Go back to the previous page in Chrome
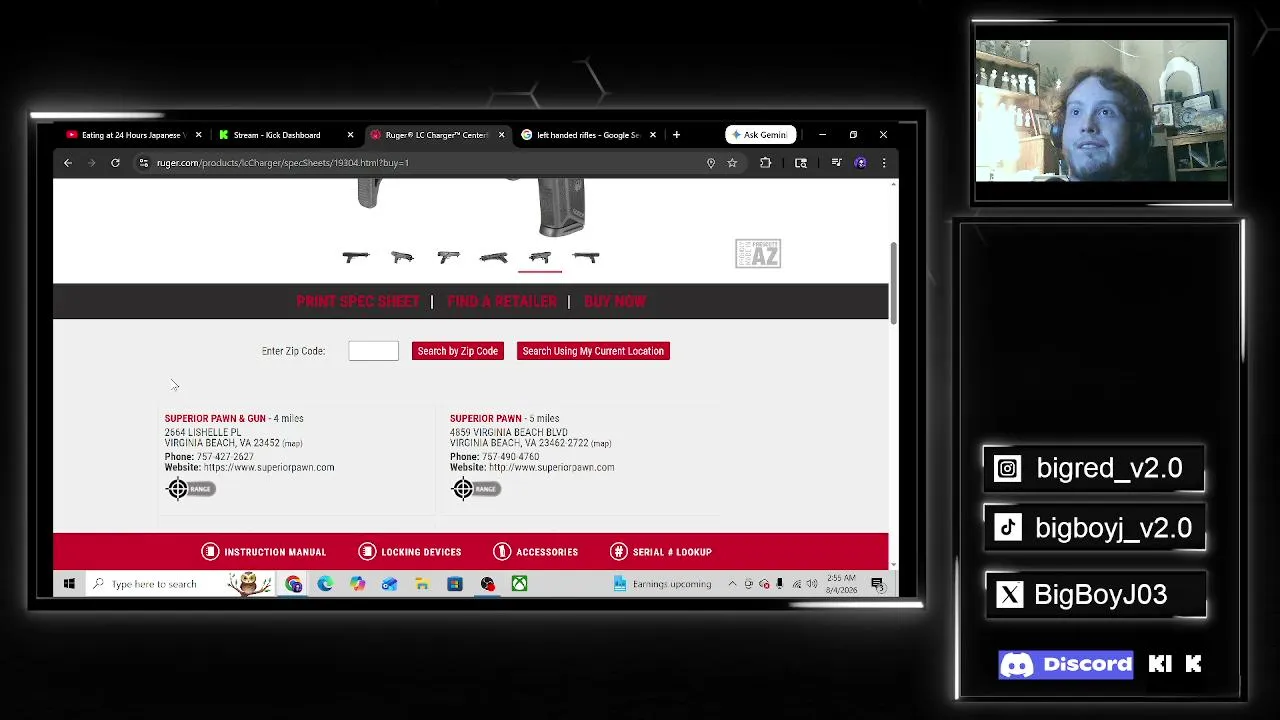This screenshot has width=1280, height=720. pos(68,163)
